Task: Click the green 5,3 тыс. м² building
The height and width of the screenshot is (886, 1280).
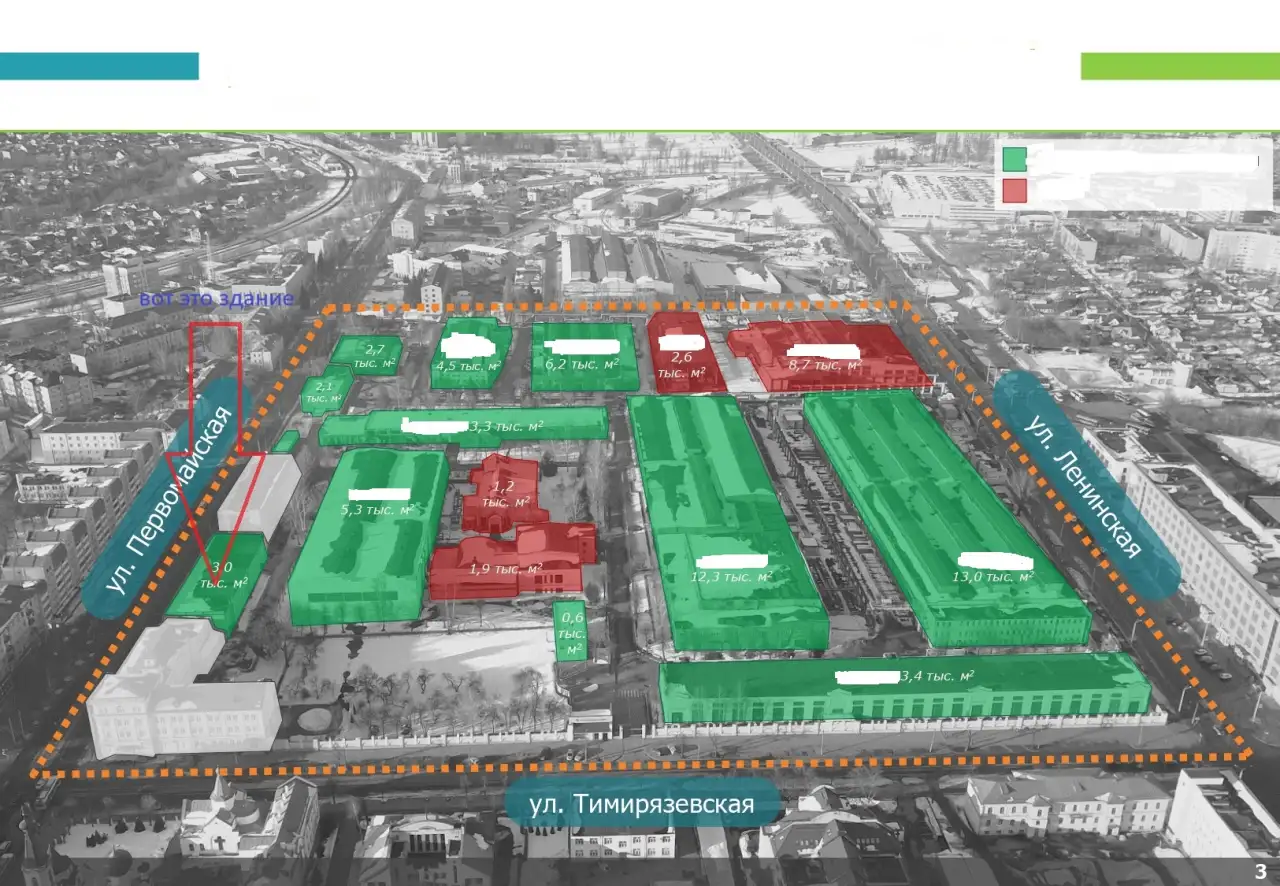Action: 368,537
